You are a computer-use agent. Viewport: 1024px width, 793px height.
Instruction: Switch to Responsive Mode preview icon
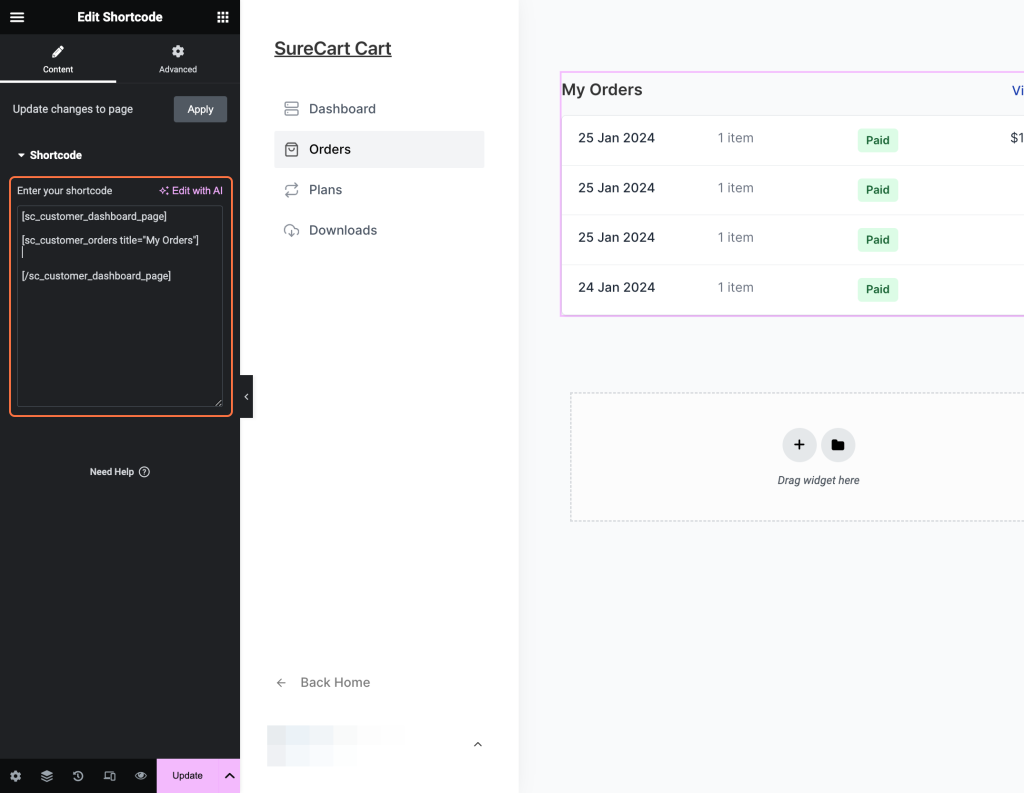pos(109,775)
